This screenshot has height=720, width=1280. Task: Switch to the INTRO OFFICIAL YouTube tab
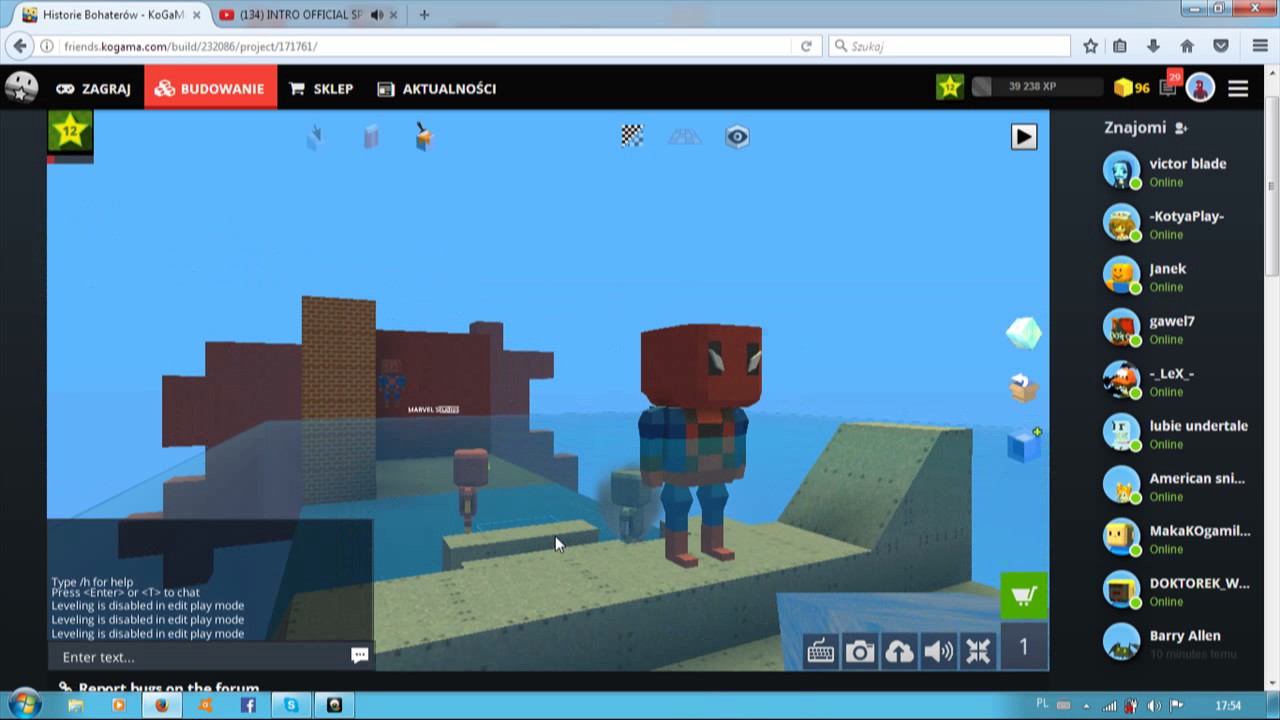click(x=300, y=15)
